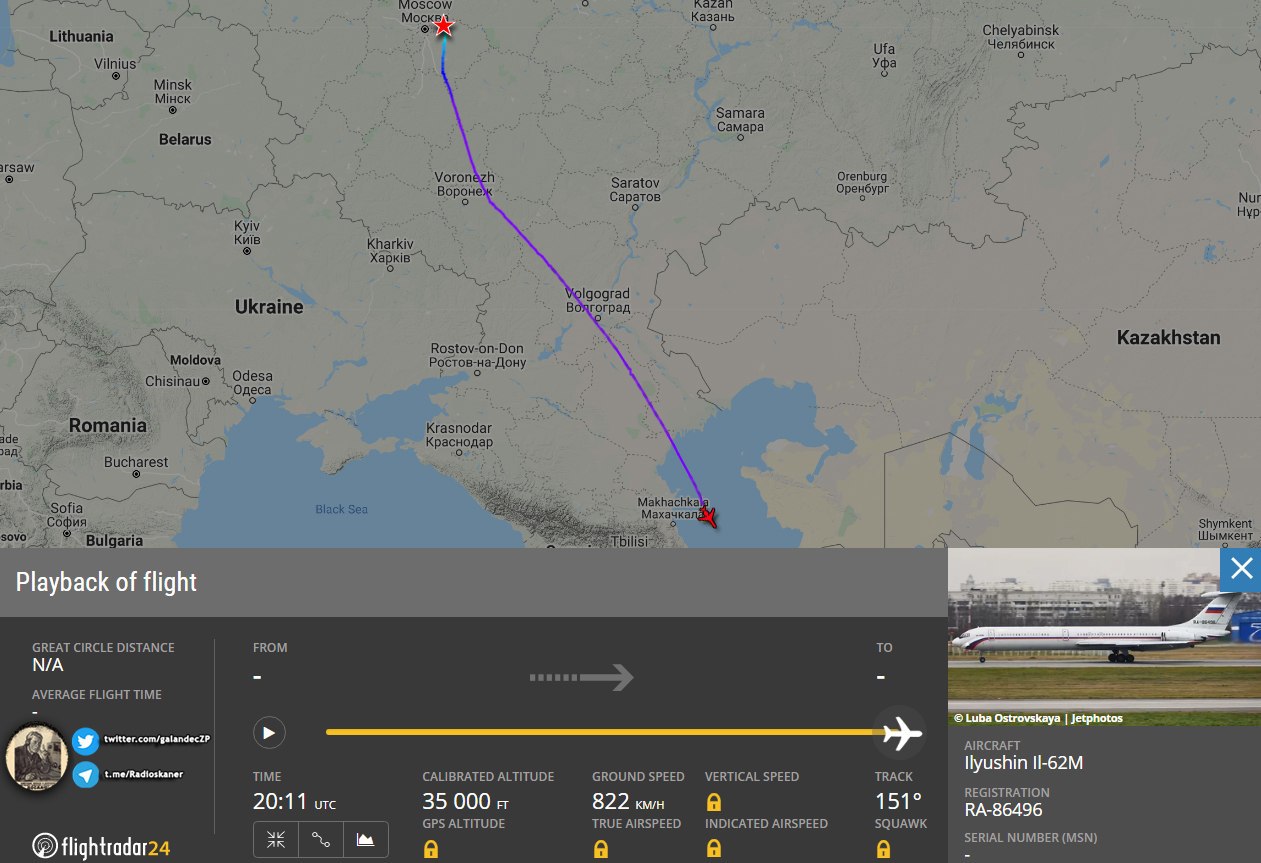1261x863 pixels.
Task: Unlock True Airspeed via its lock icon
Action: click(x=600, y=849)
